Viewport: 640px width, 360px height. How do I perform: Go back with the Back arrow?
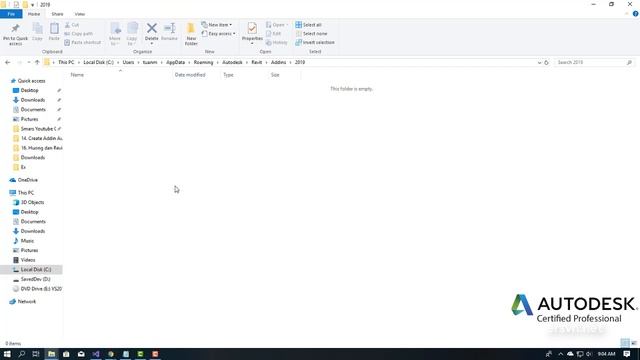pyautogui.click(x=7, y=62)
